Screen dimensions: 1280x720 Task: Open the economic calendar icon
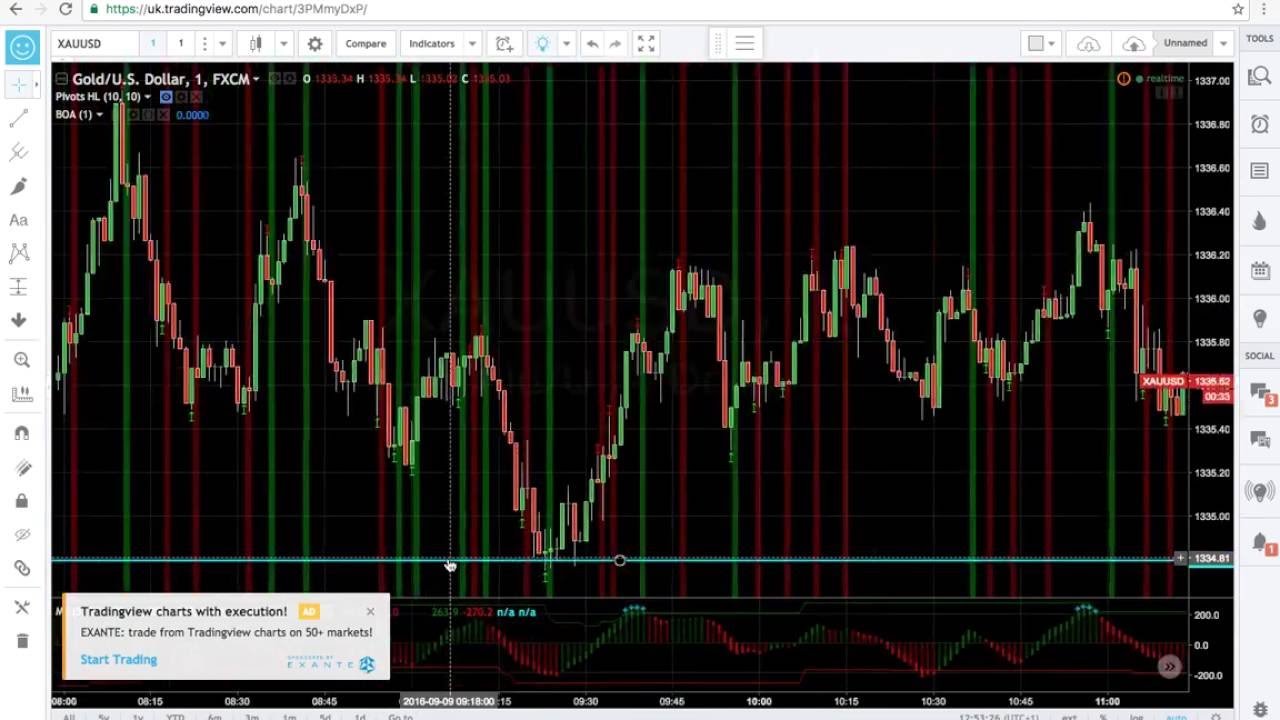click(1260, 271)
